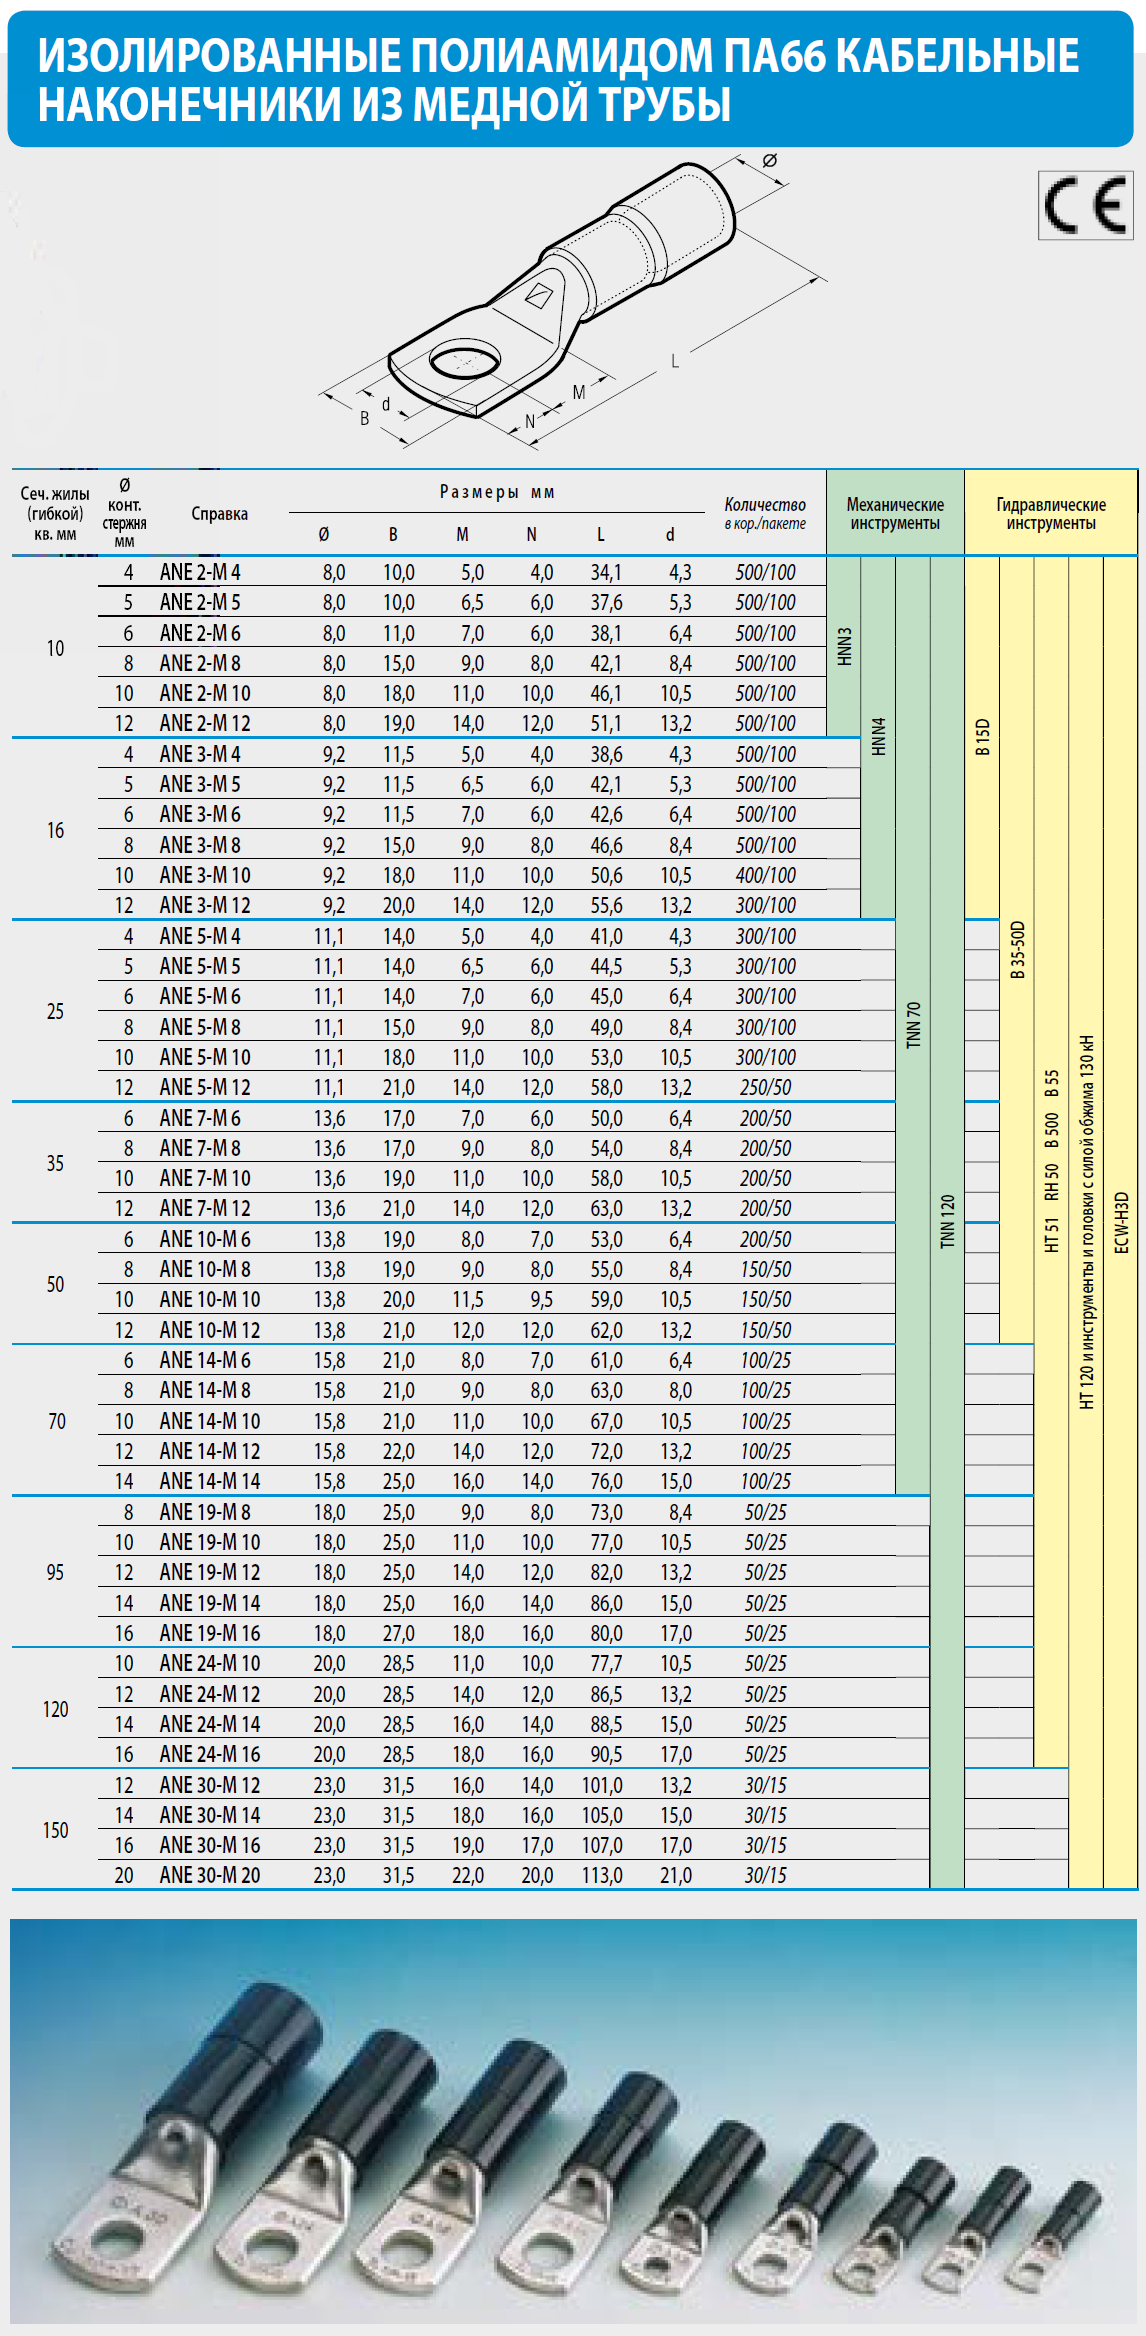The height and width of the screenshot is (2336, 1146).
Task: Click the 'HNN4' tool column label
Action: (x=879, y=736)
